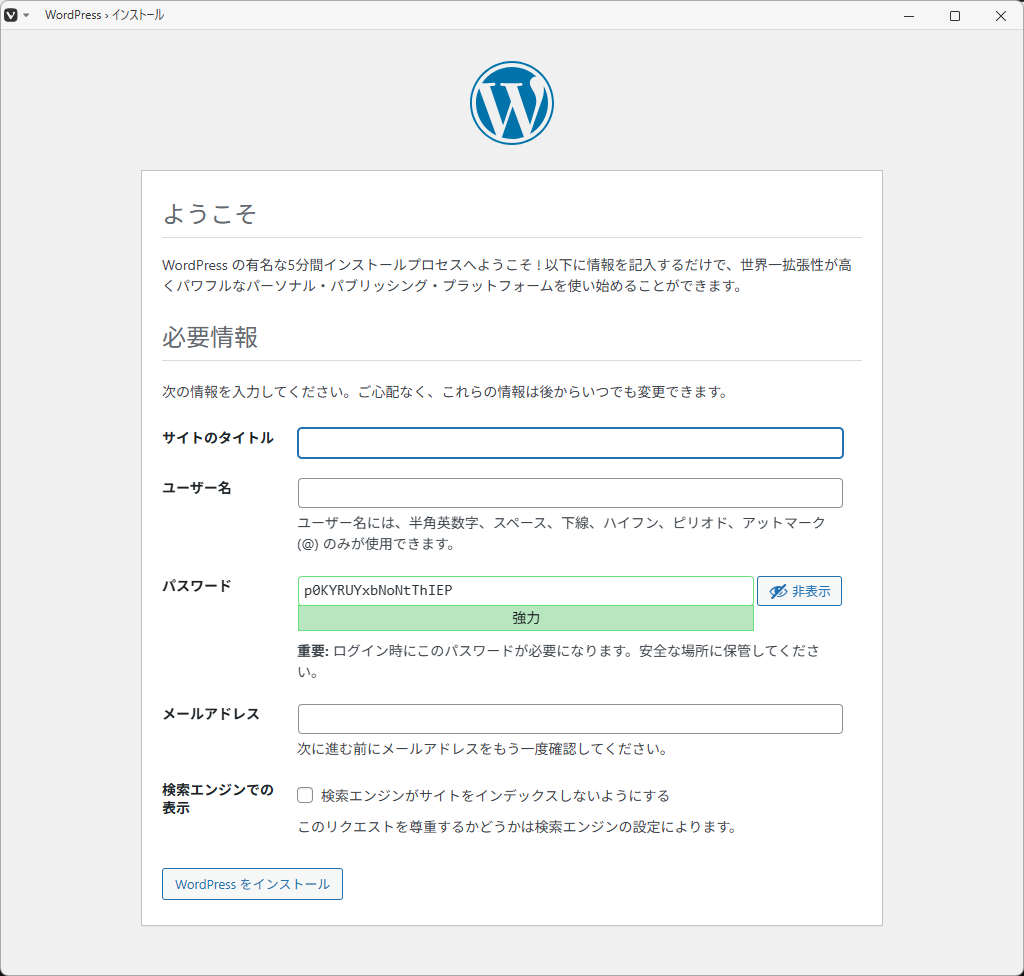The width and height of the screenshot is (1024, 976).
Task: Click the 必要情報 heading
Action: (210, 337)
